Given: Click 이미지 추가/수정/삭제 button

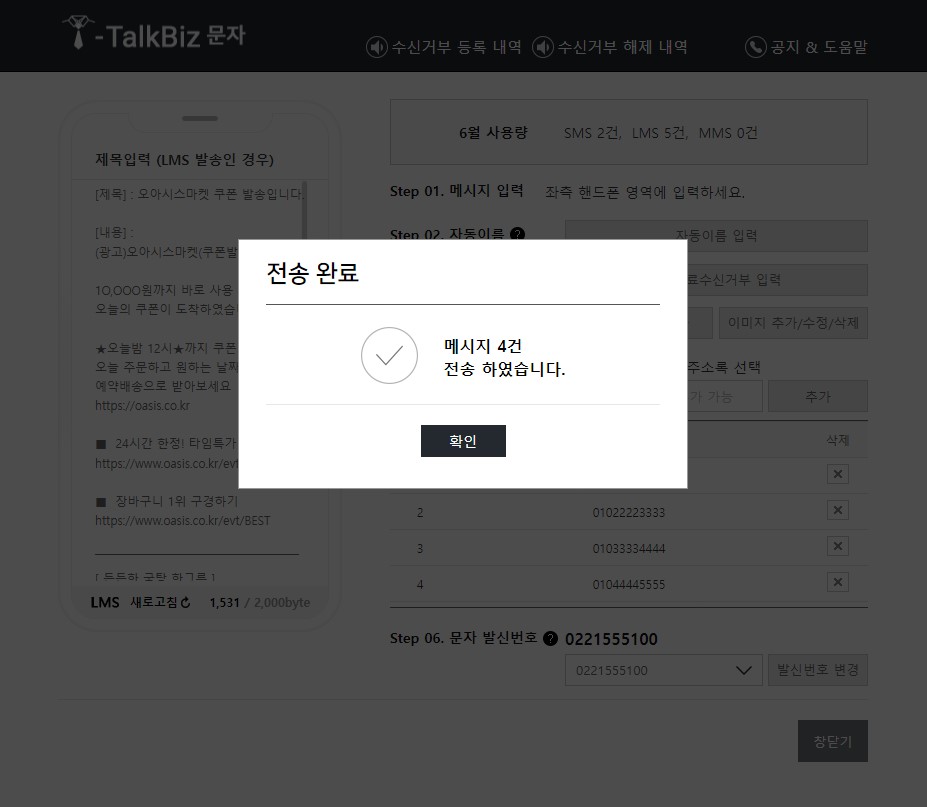Looking at the screenshot, I should tap(793, 323).
